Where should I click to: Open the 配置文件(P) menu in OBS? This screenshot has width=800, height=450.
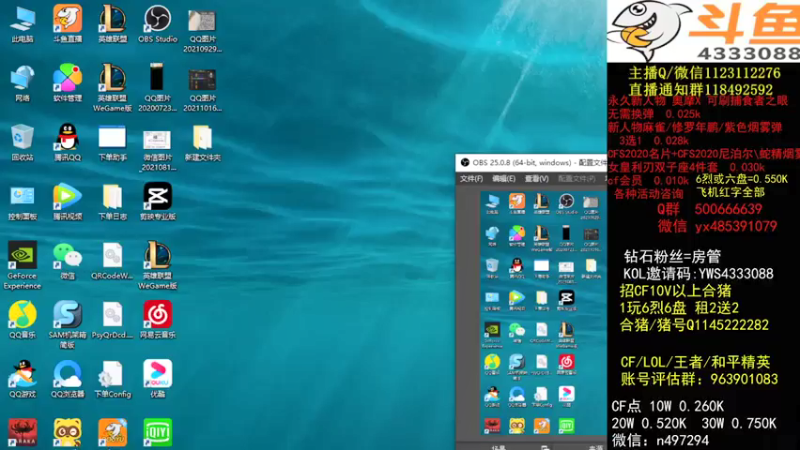coord(577,179)
